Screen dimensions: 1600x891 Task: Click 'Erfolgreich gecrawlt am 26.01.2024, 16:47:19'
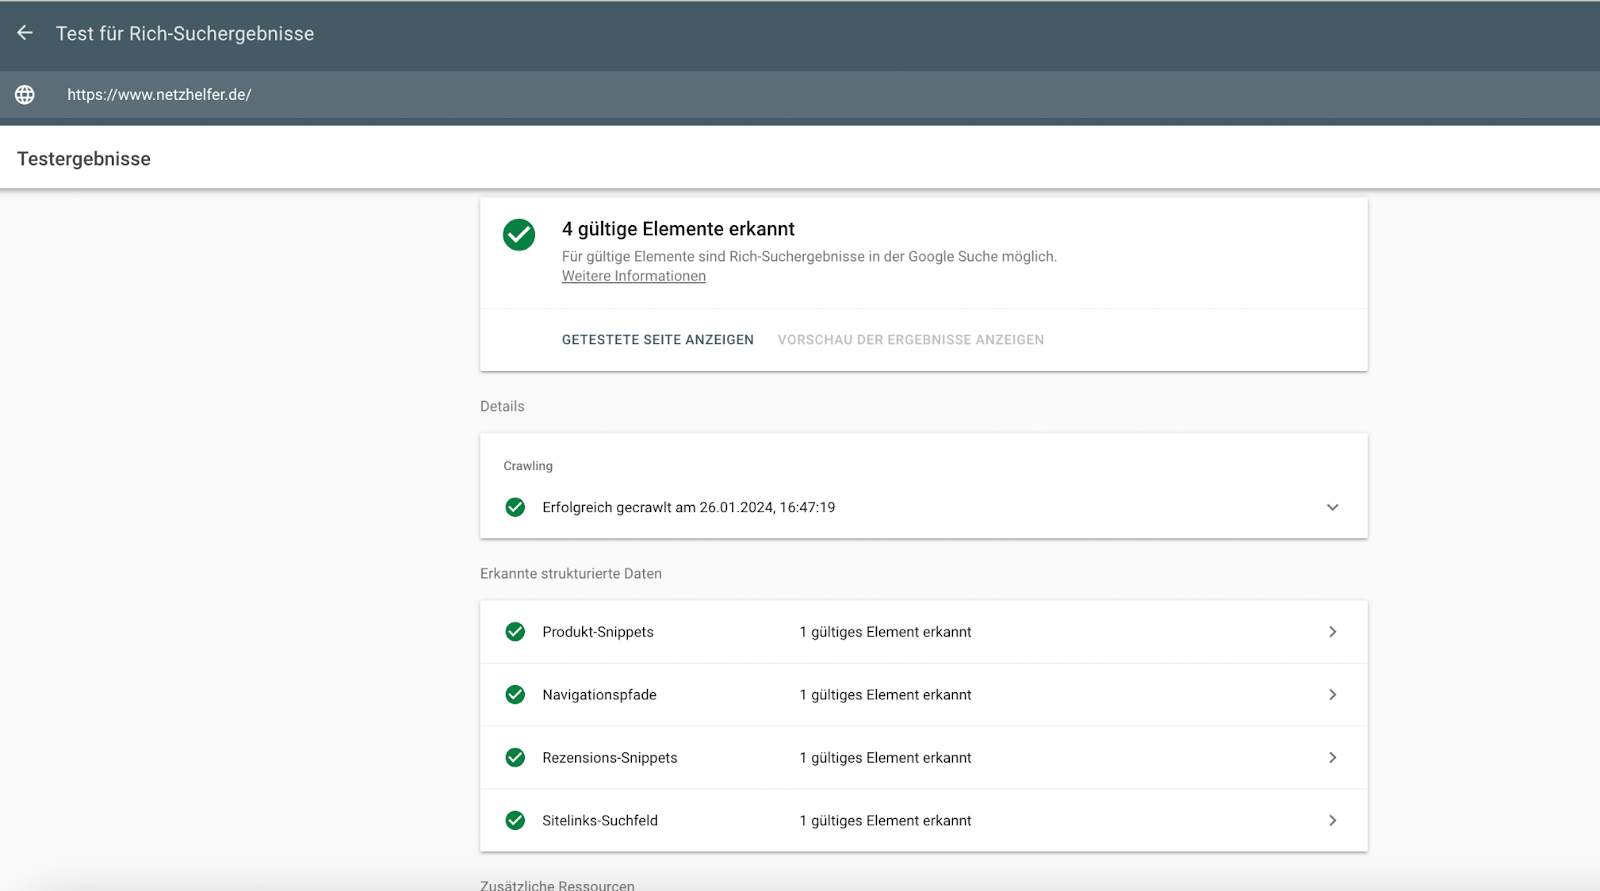pos(689,507)
